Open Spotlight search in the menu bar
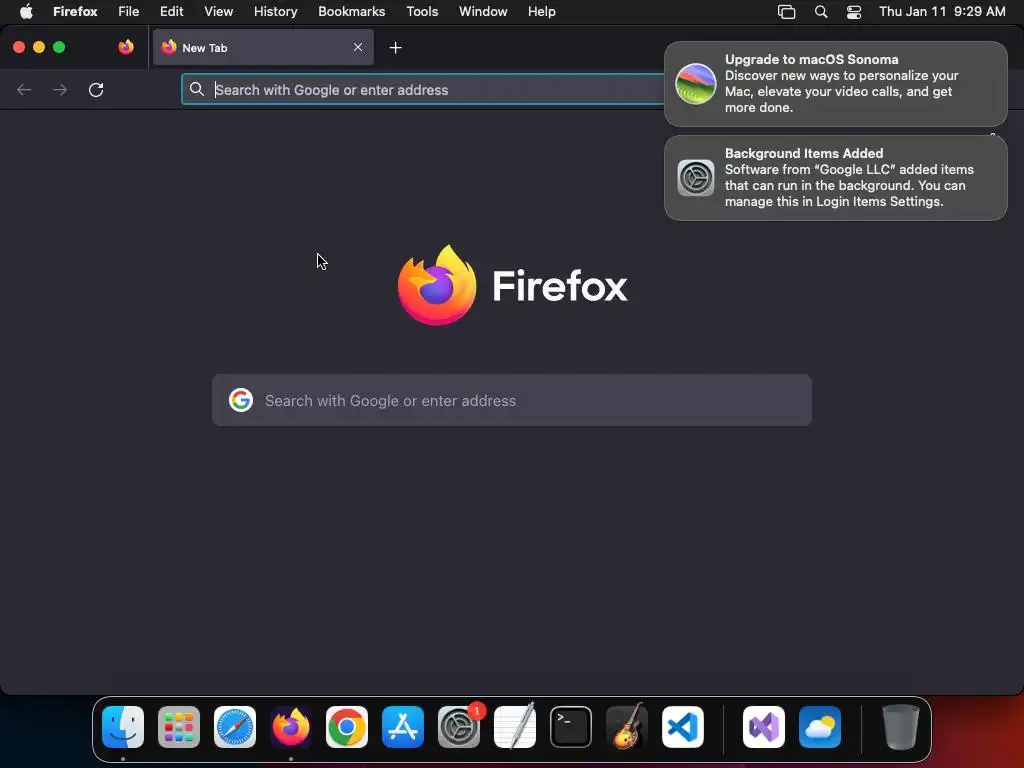Viewport: 1024px width, 768px height. pos(821,12)
